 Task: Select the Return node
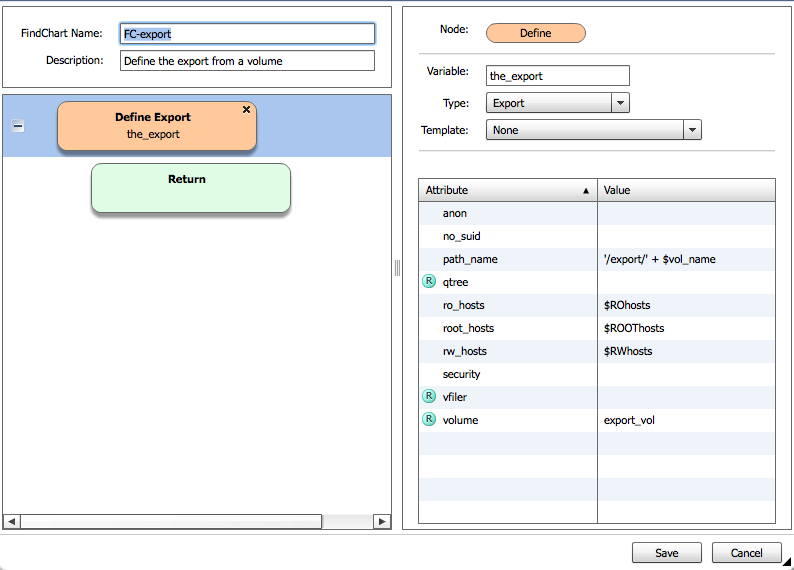click(190, 188)
